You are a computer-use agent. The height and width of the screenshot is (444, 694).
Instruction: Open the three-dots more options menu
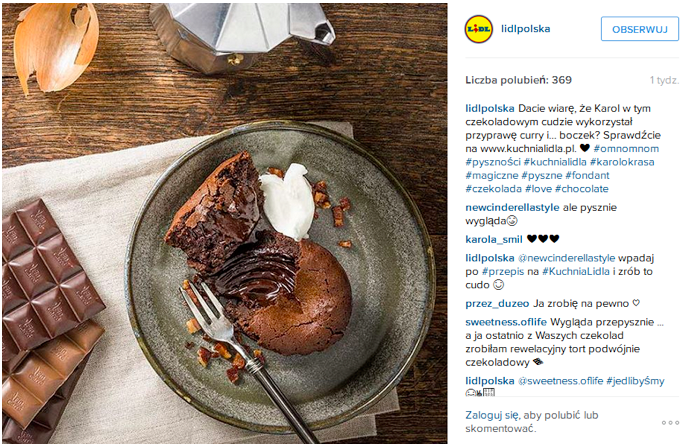coord(670,423)
